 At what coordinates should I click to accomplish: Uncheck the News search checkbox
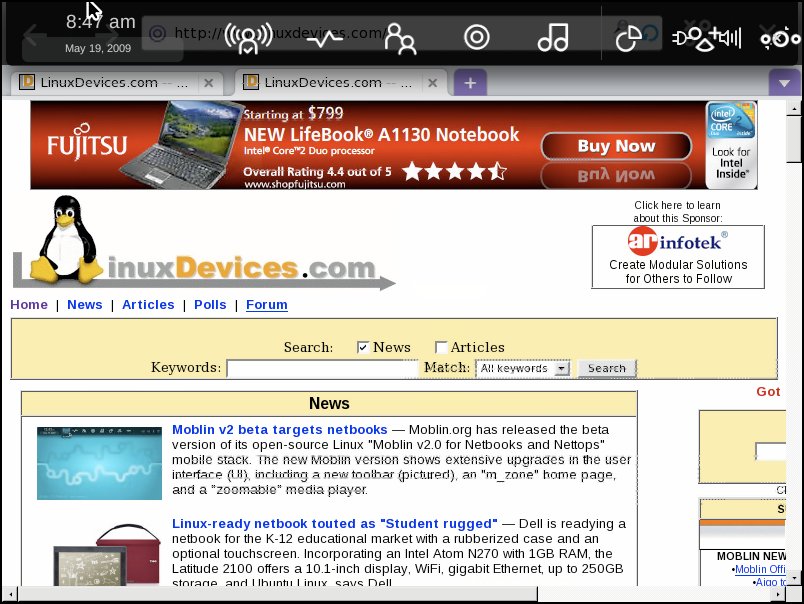pyautogui.click(x=363, y=348)
